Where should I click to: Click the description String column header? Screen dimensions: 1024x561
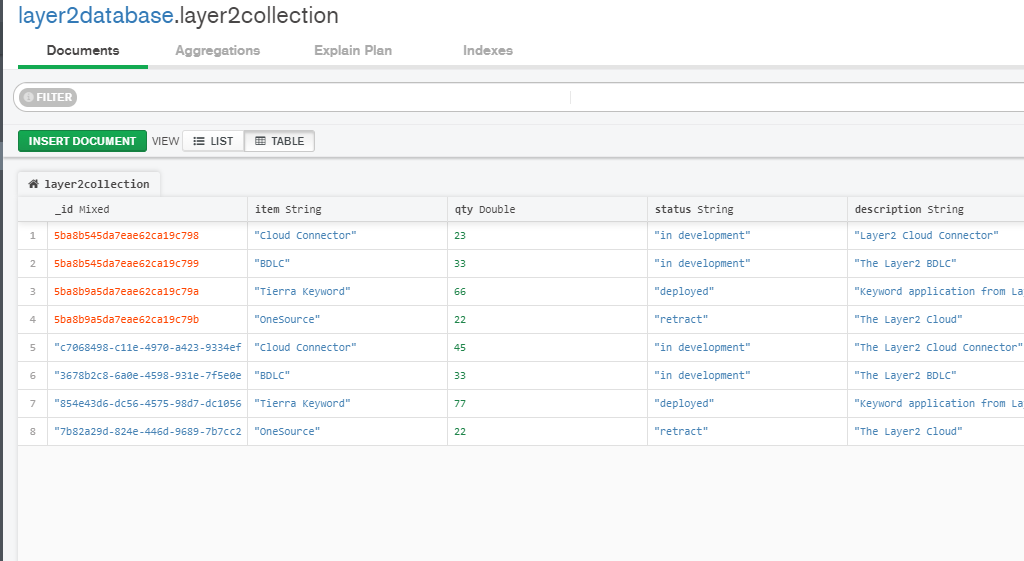point(909,209)
